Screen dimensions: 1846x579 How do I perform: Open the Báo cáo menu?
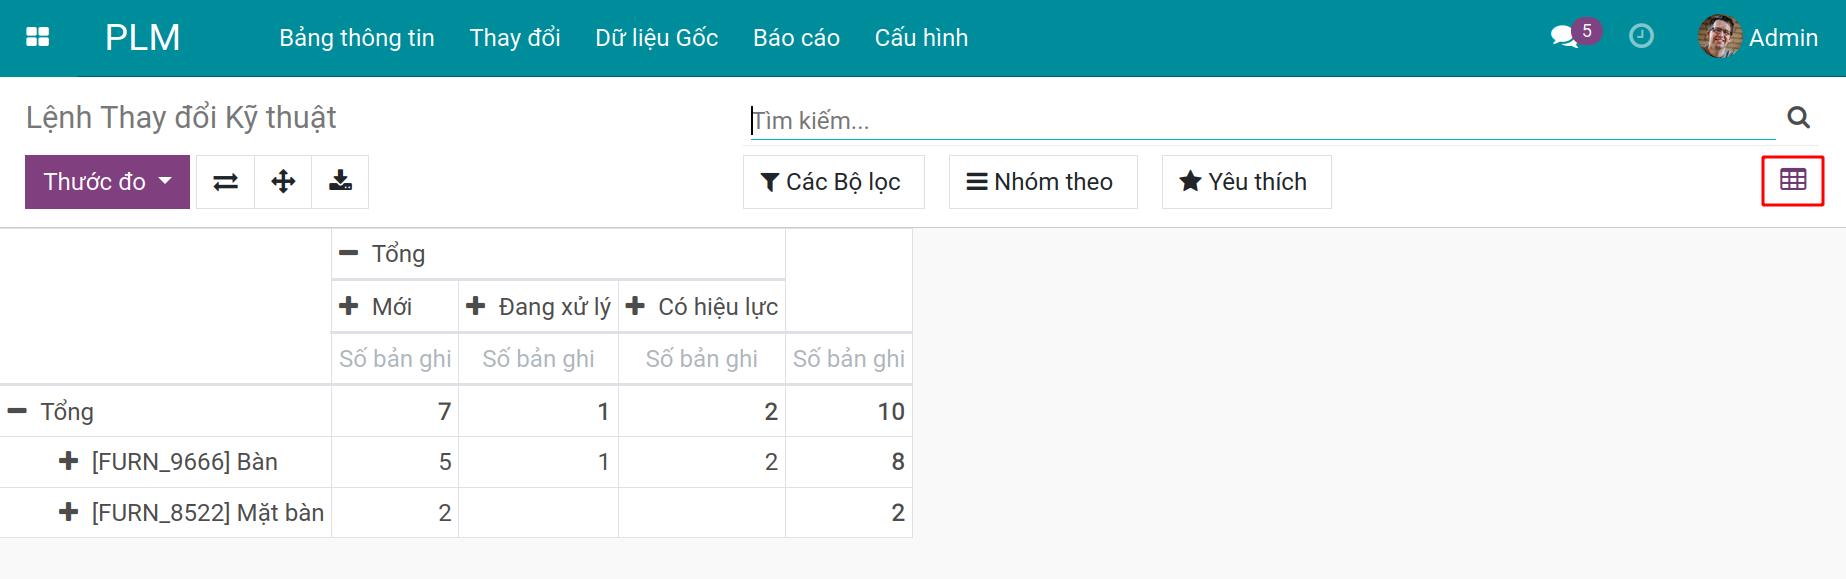(x=796, y=38)
